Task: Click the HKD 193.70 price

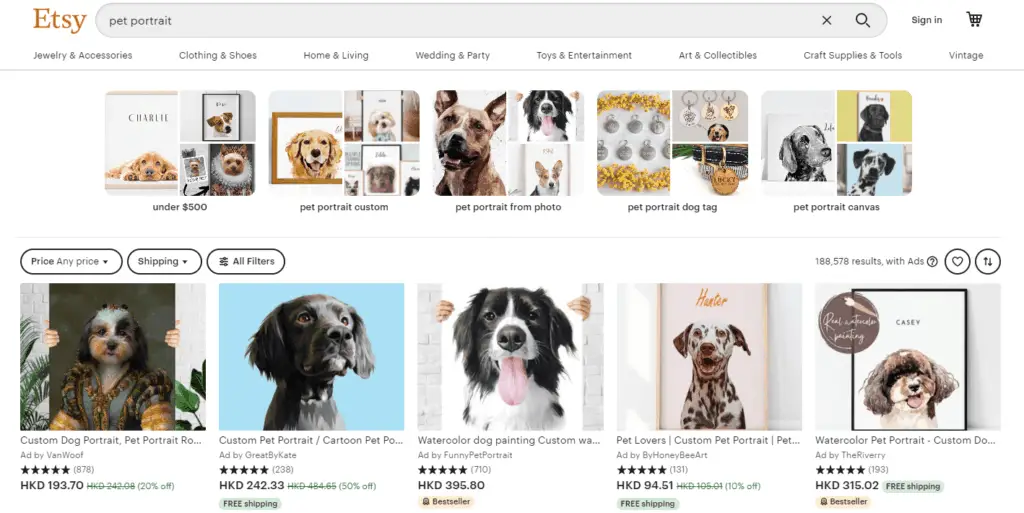Action: pos(52,486)
